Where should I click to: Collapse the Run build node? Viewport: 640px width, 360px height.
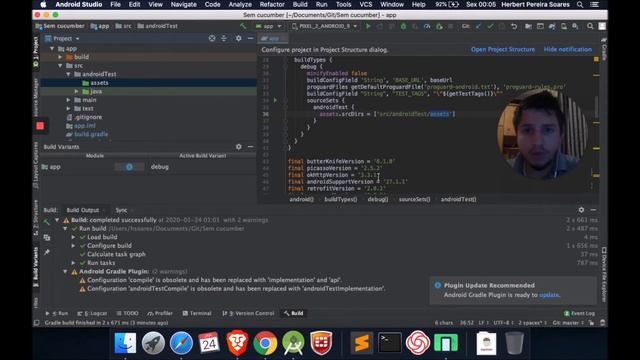[x=65, y=229]
